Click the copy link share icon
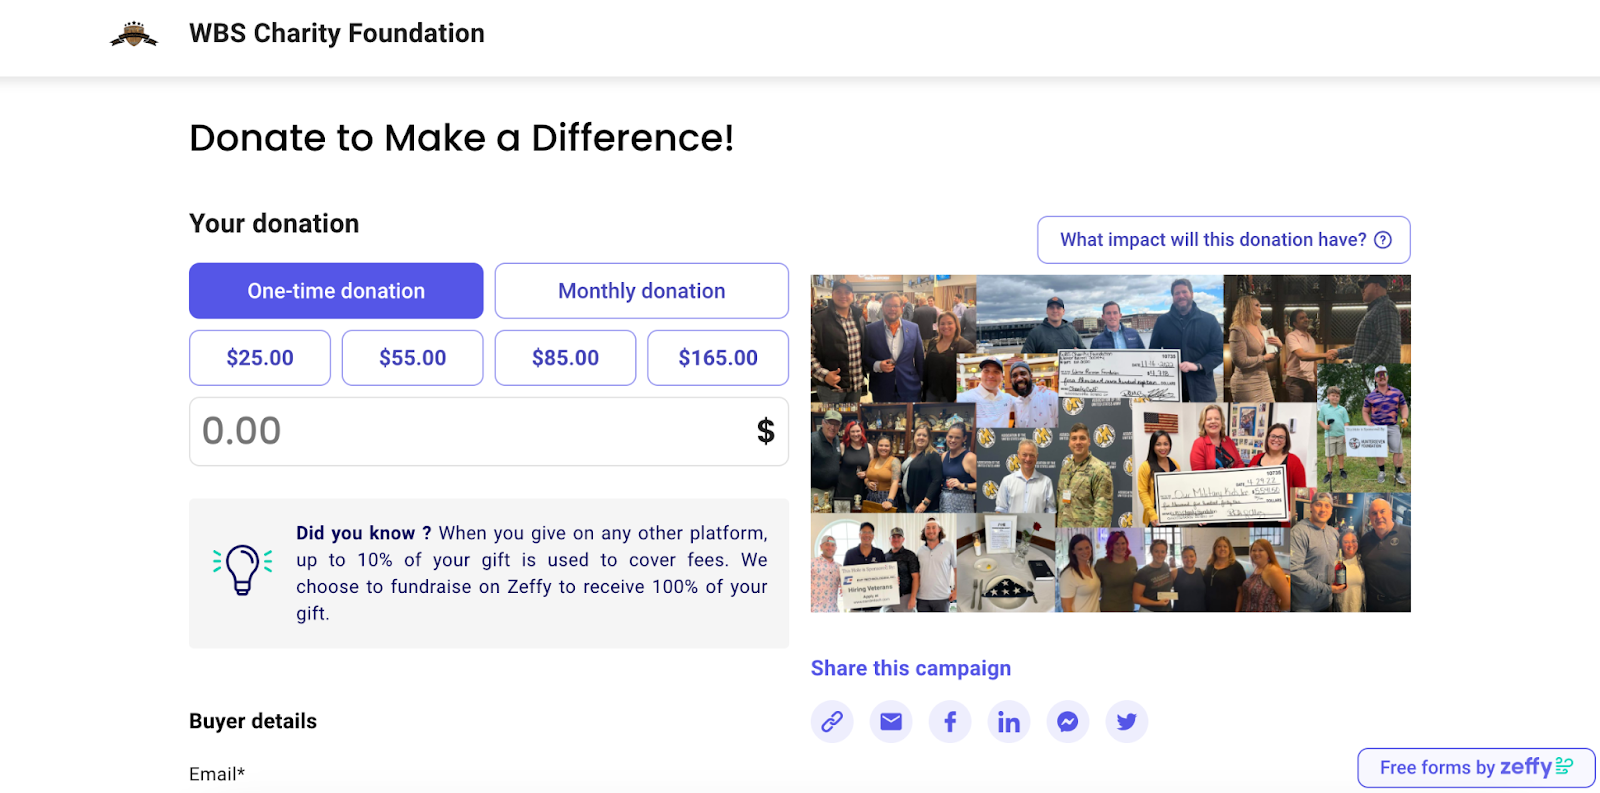The width and height of the screenshot is (1600, 793). coord(832,721)
